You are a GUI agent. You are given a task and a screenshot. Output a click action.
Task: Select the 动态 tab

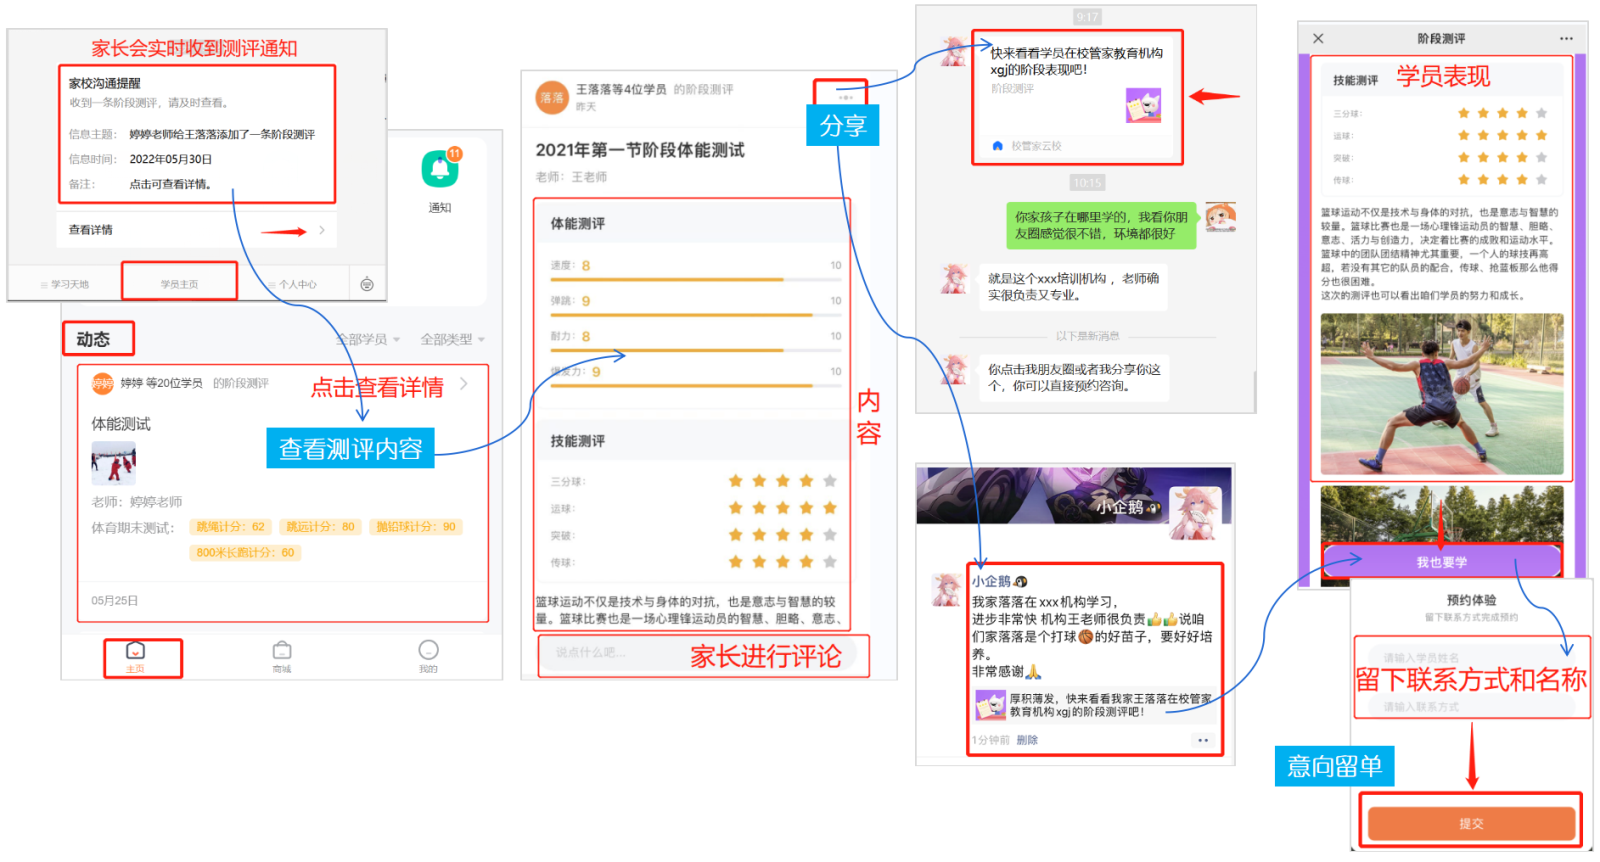(94, 339)
